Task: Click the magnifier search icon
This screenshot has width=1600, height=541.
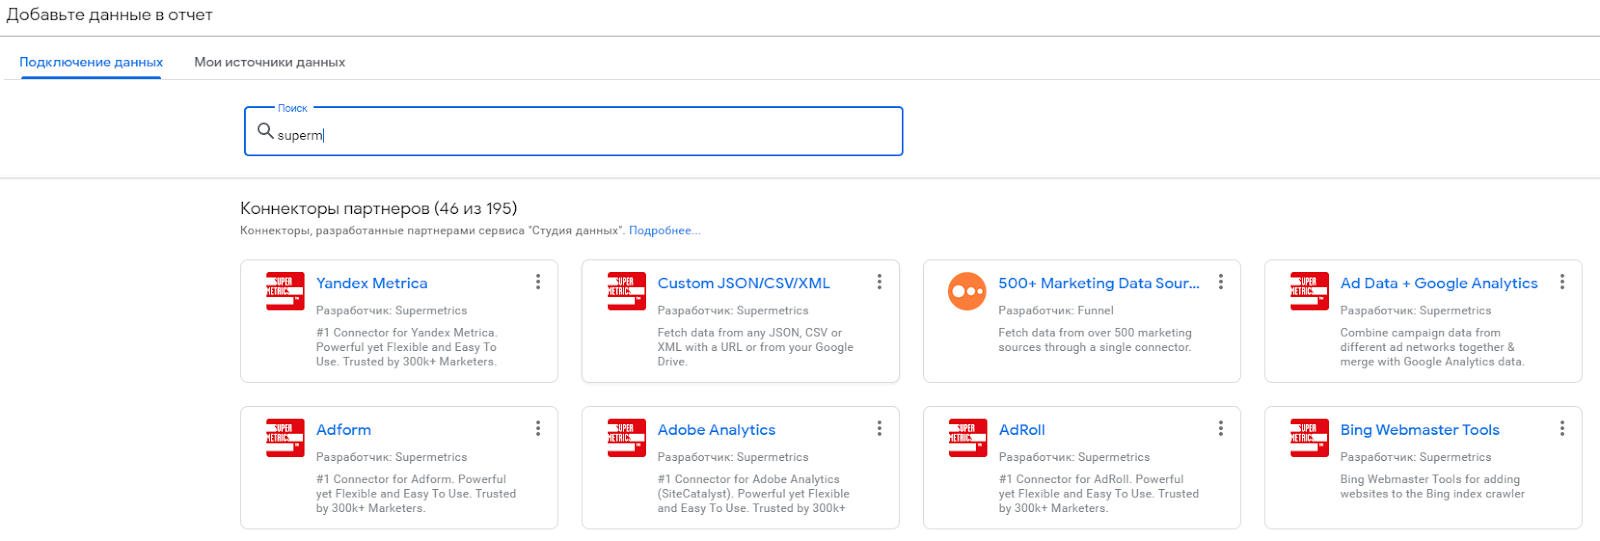Action: [x=265, y=131]
